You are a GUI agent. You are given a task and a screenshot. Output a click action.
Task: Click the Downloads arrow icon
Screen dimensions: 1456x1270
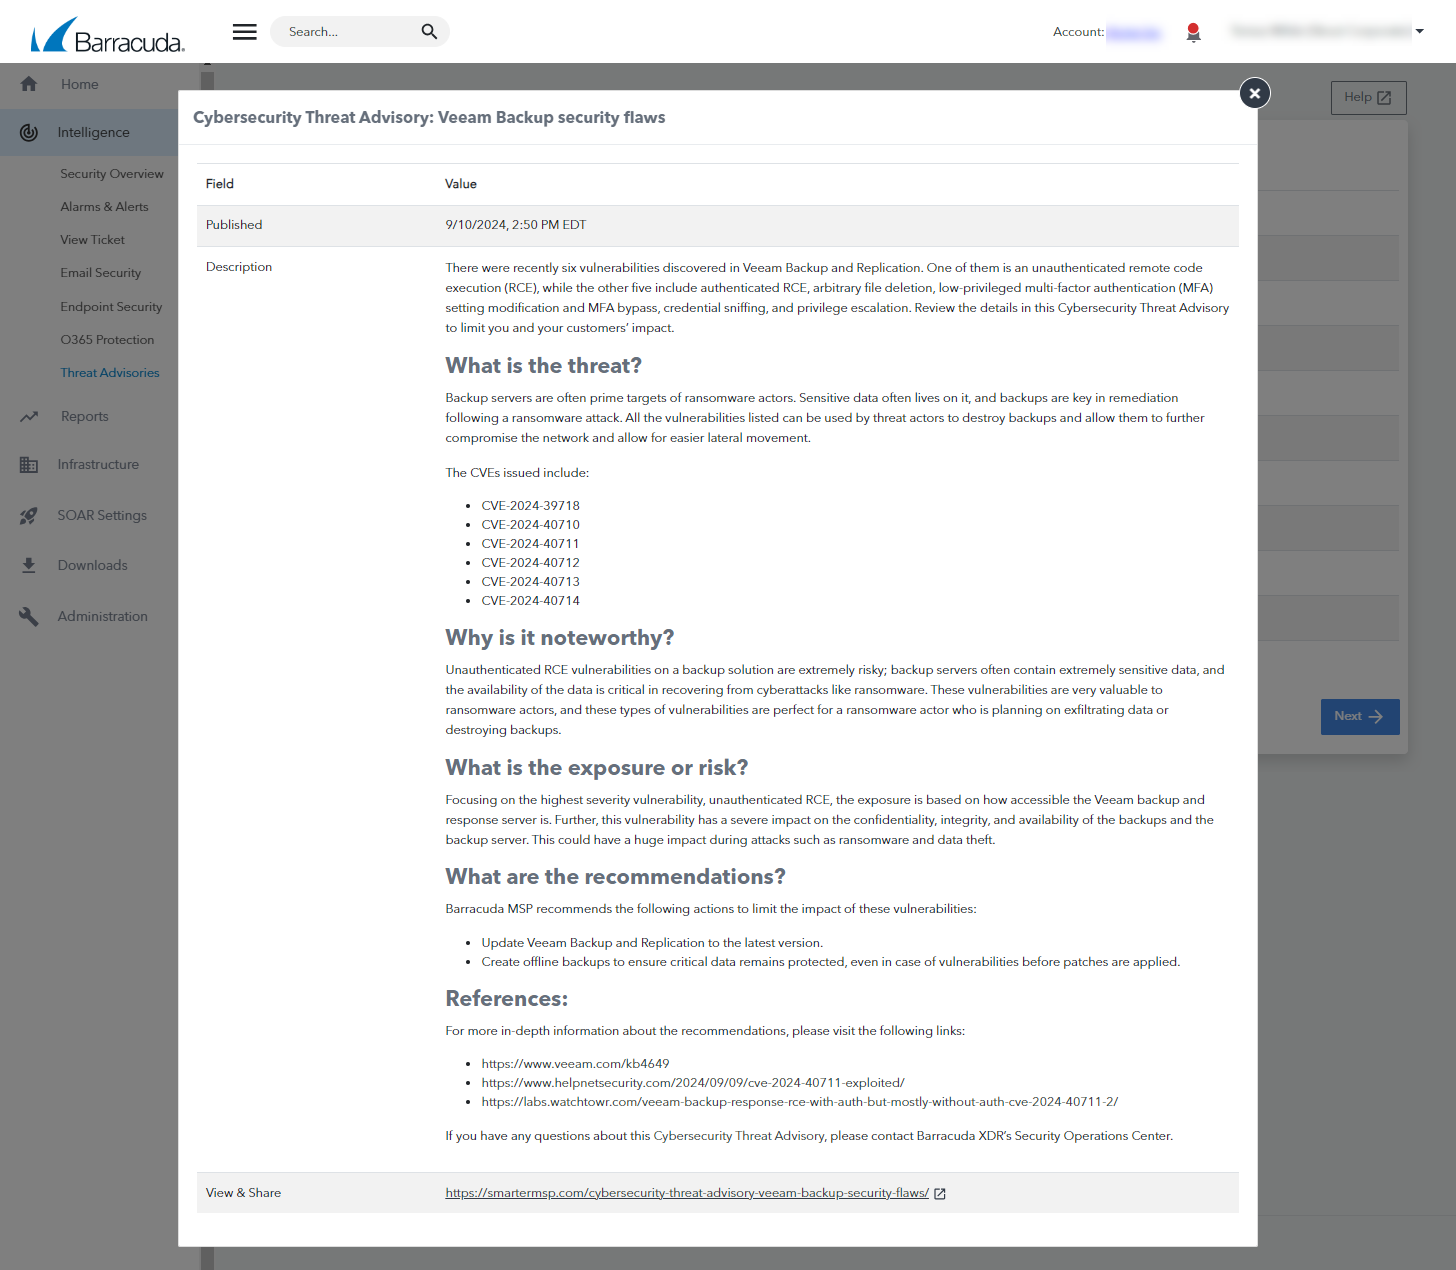(x=29, y=565)
